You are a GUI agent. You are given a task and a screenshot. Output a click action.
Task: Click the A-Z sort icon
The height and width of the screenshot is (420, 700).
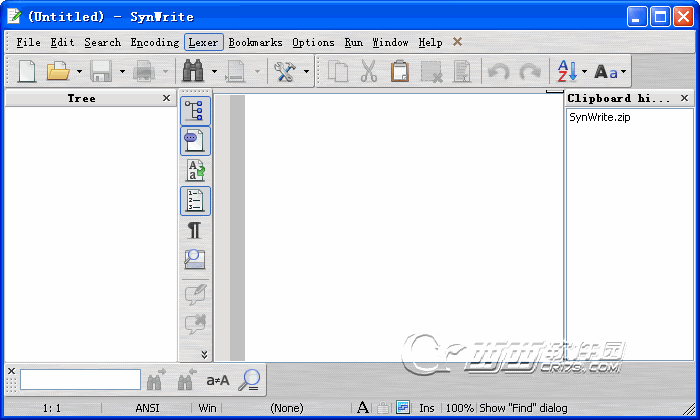pyautogui.click(x=567, y=71)
